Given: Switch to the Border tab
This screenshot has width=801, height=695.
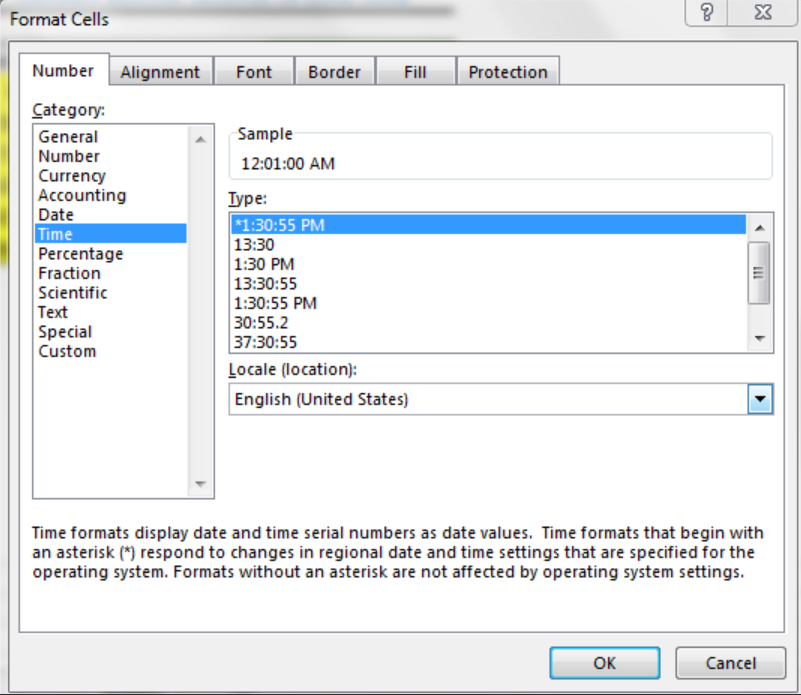Looking at the screenshot, I should pos(335,70).
